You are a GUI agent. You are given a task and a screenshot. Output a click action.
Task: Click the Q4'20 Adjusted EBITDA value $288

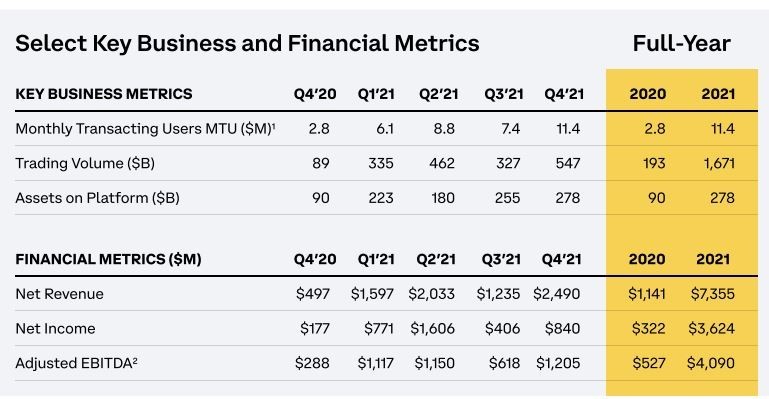click(312, 363)
